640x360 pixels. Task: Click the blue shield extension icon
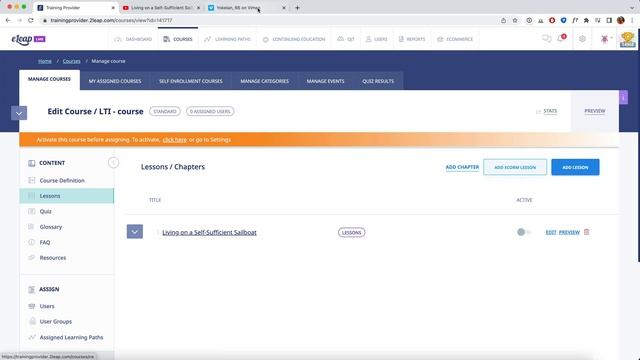(563, 20)
